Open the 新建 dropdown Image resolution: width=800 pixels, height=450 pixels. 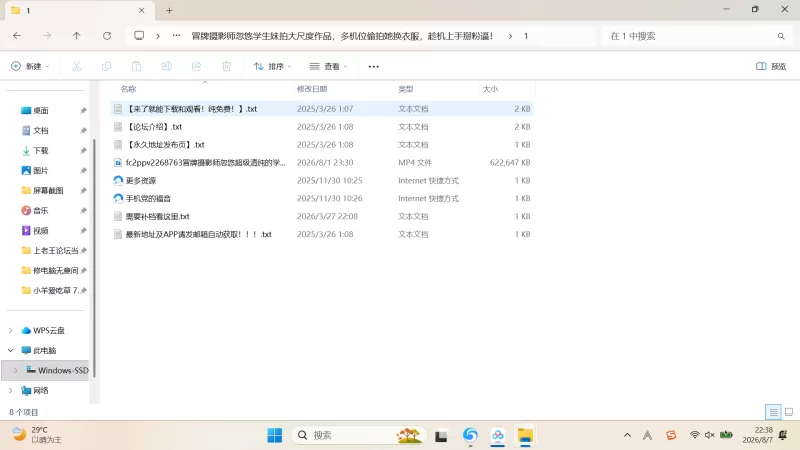click(x=30, y=66)
